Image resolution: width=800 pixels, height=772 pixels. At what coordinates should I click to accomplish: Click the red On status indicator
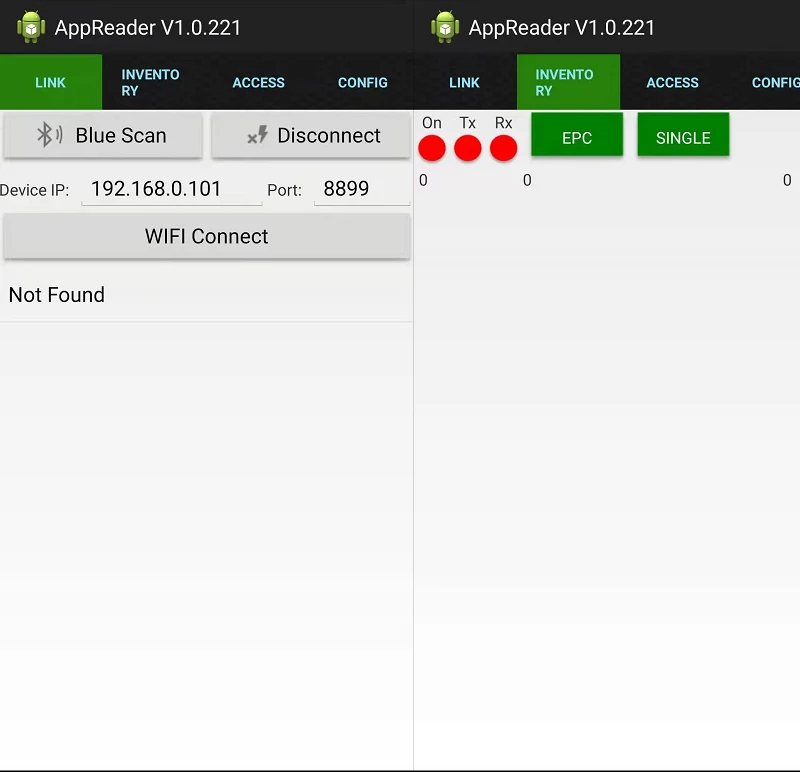click(x=432, y=148)
